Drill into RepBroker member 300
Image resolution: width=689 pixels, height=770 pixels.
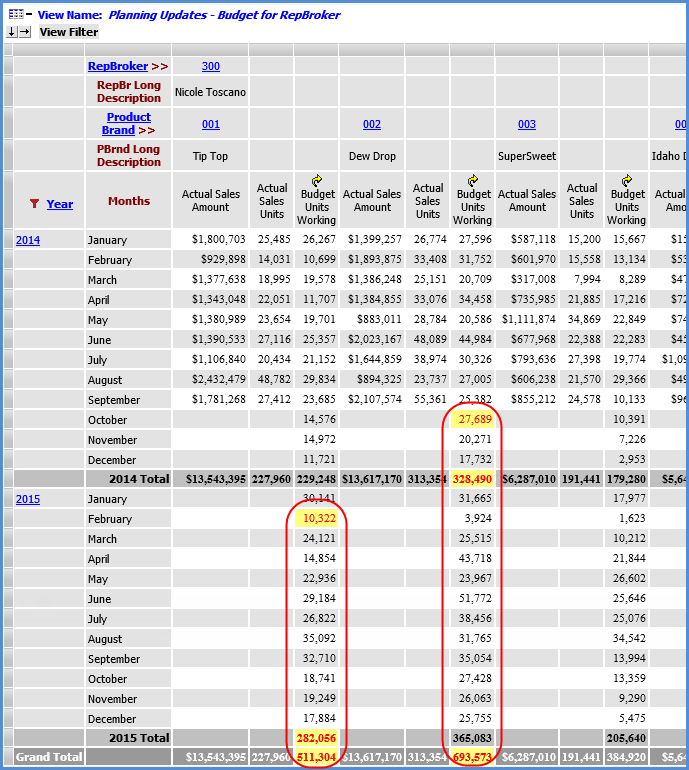click(210, 66)
